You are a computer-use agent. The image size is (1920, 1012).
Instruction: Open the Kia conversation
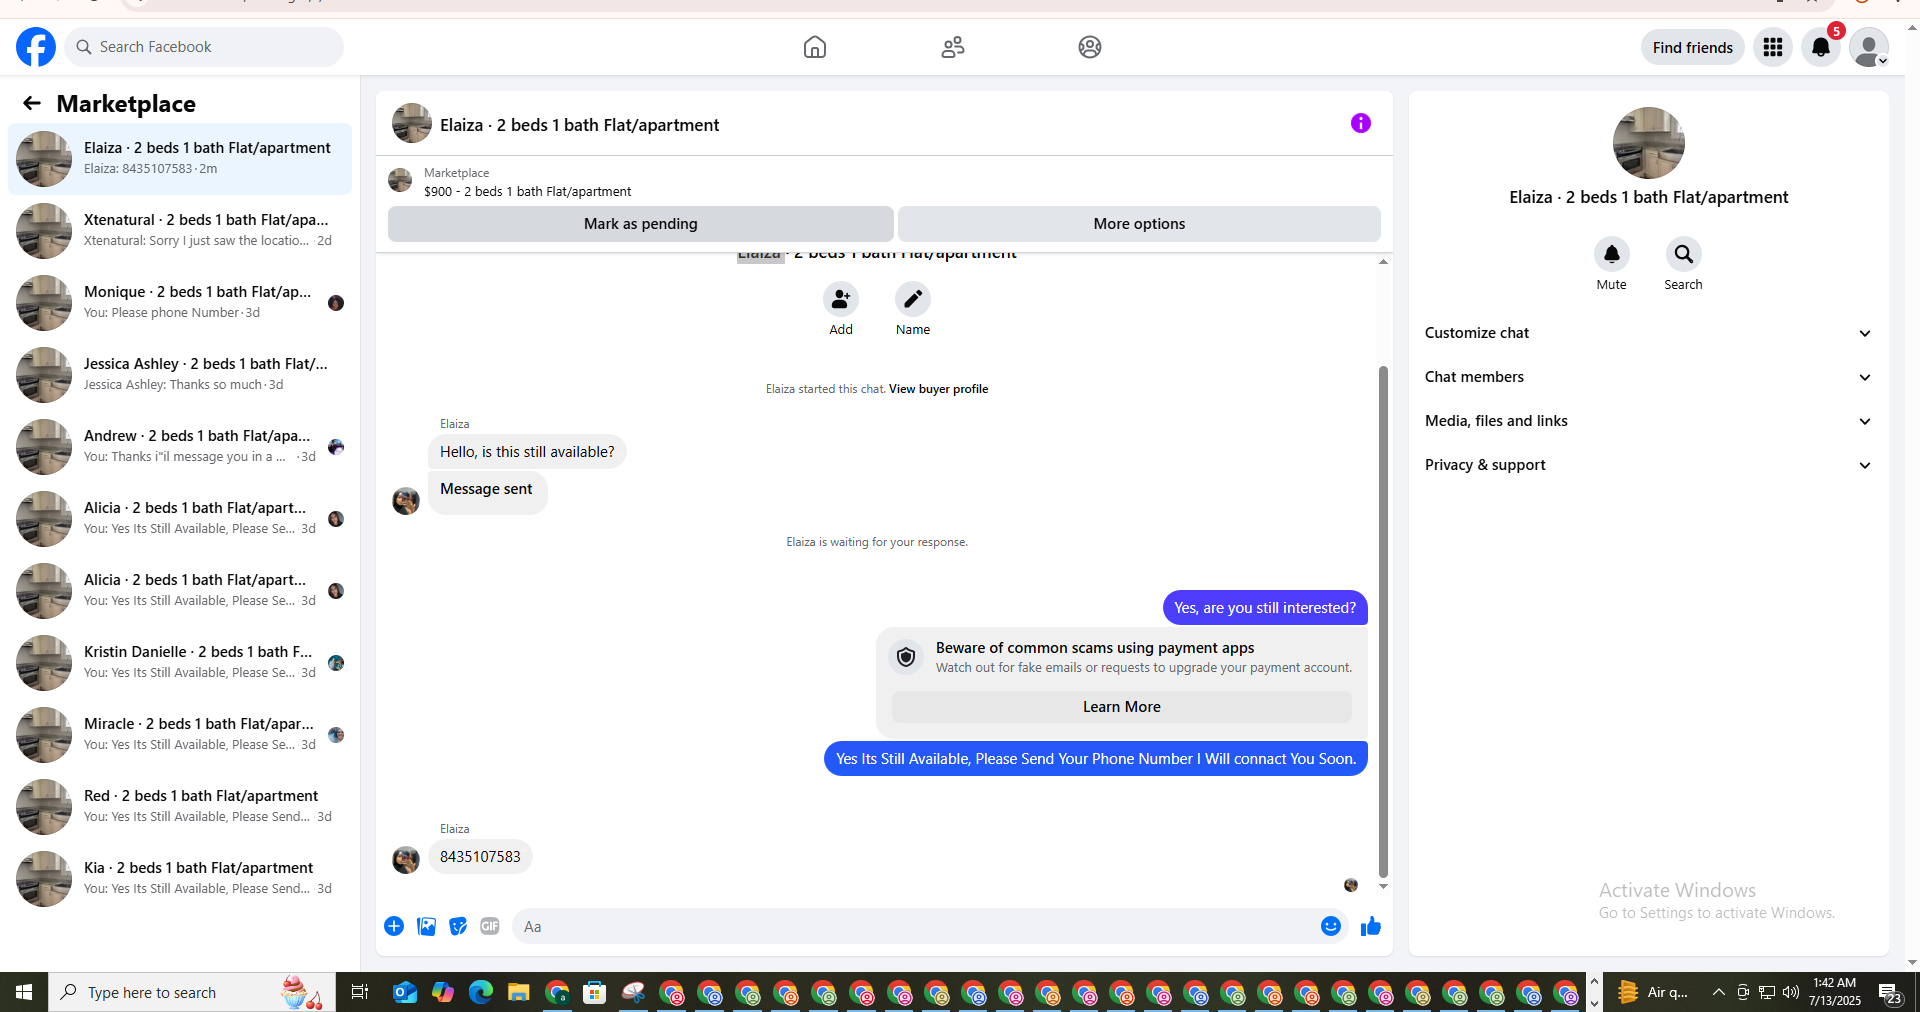pyautogui.click(x=180, y=879)
